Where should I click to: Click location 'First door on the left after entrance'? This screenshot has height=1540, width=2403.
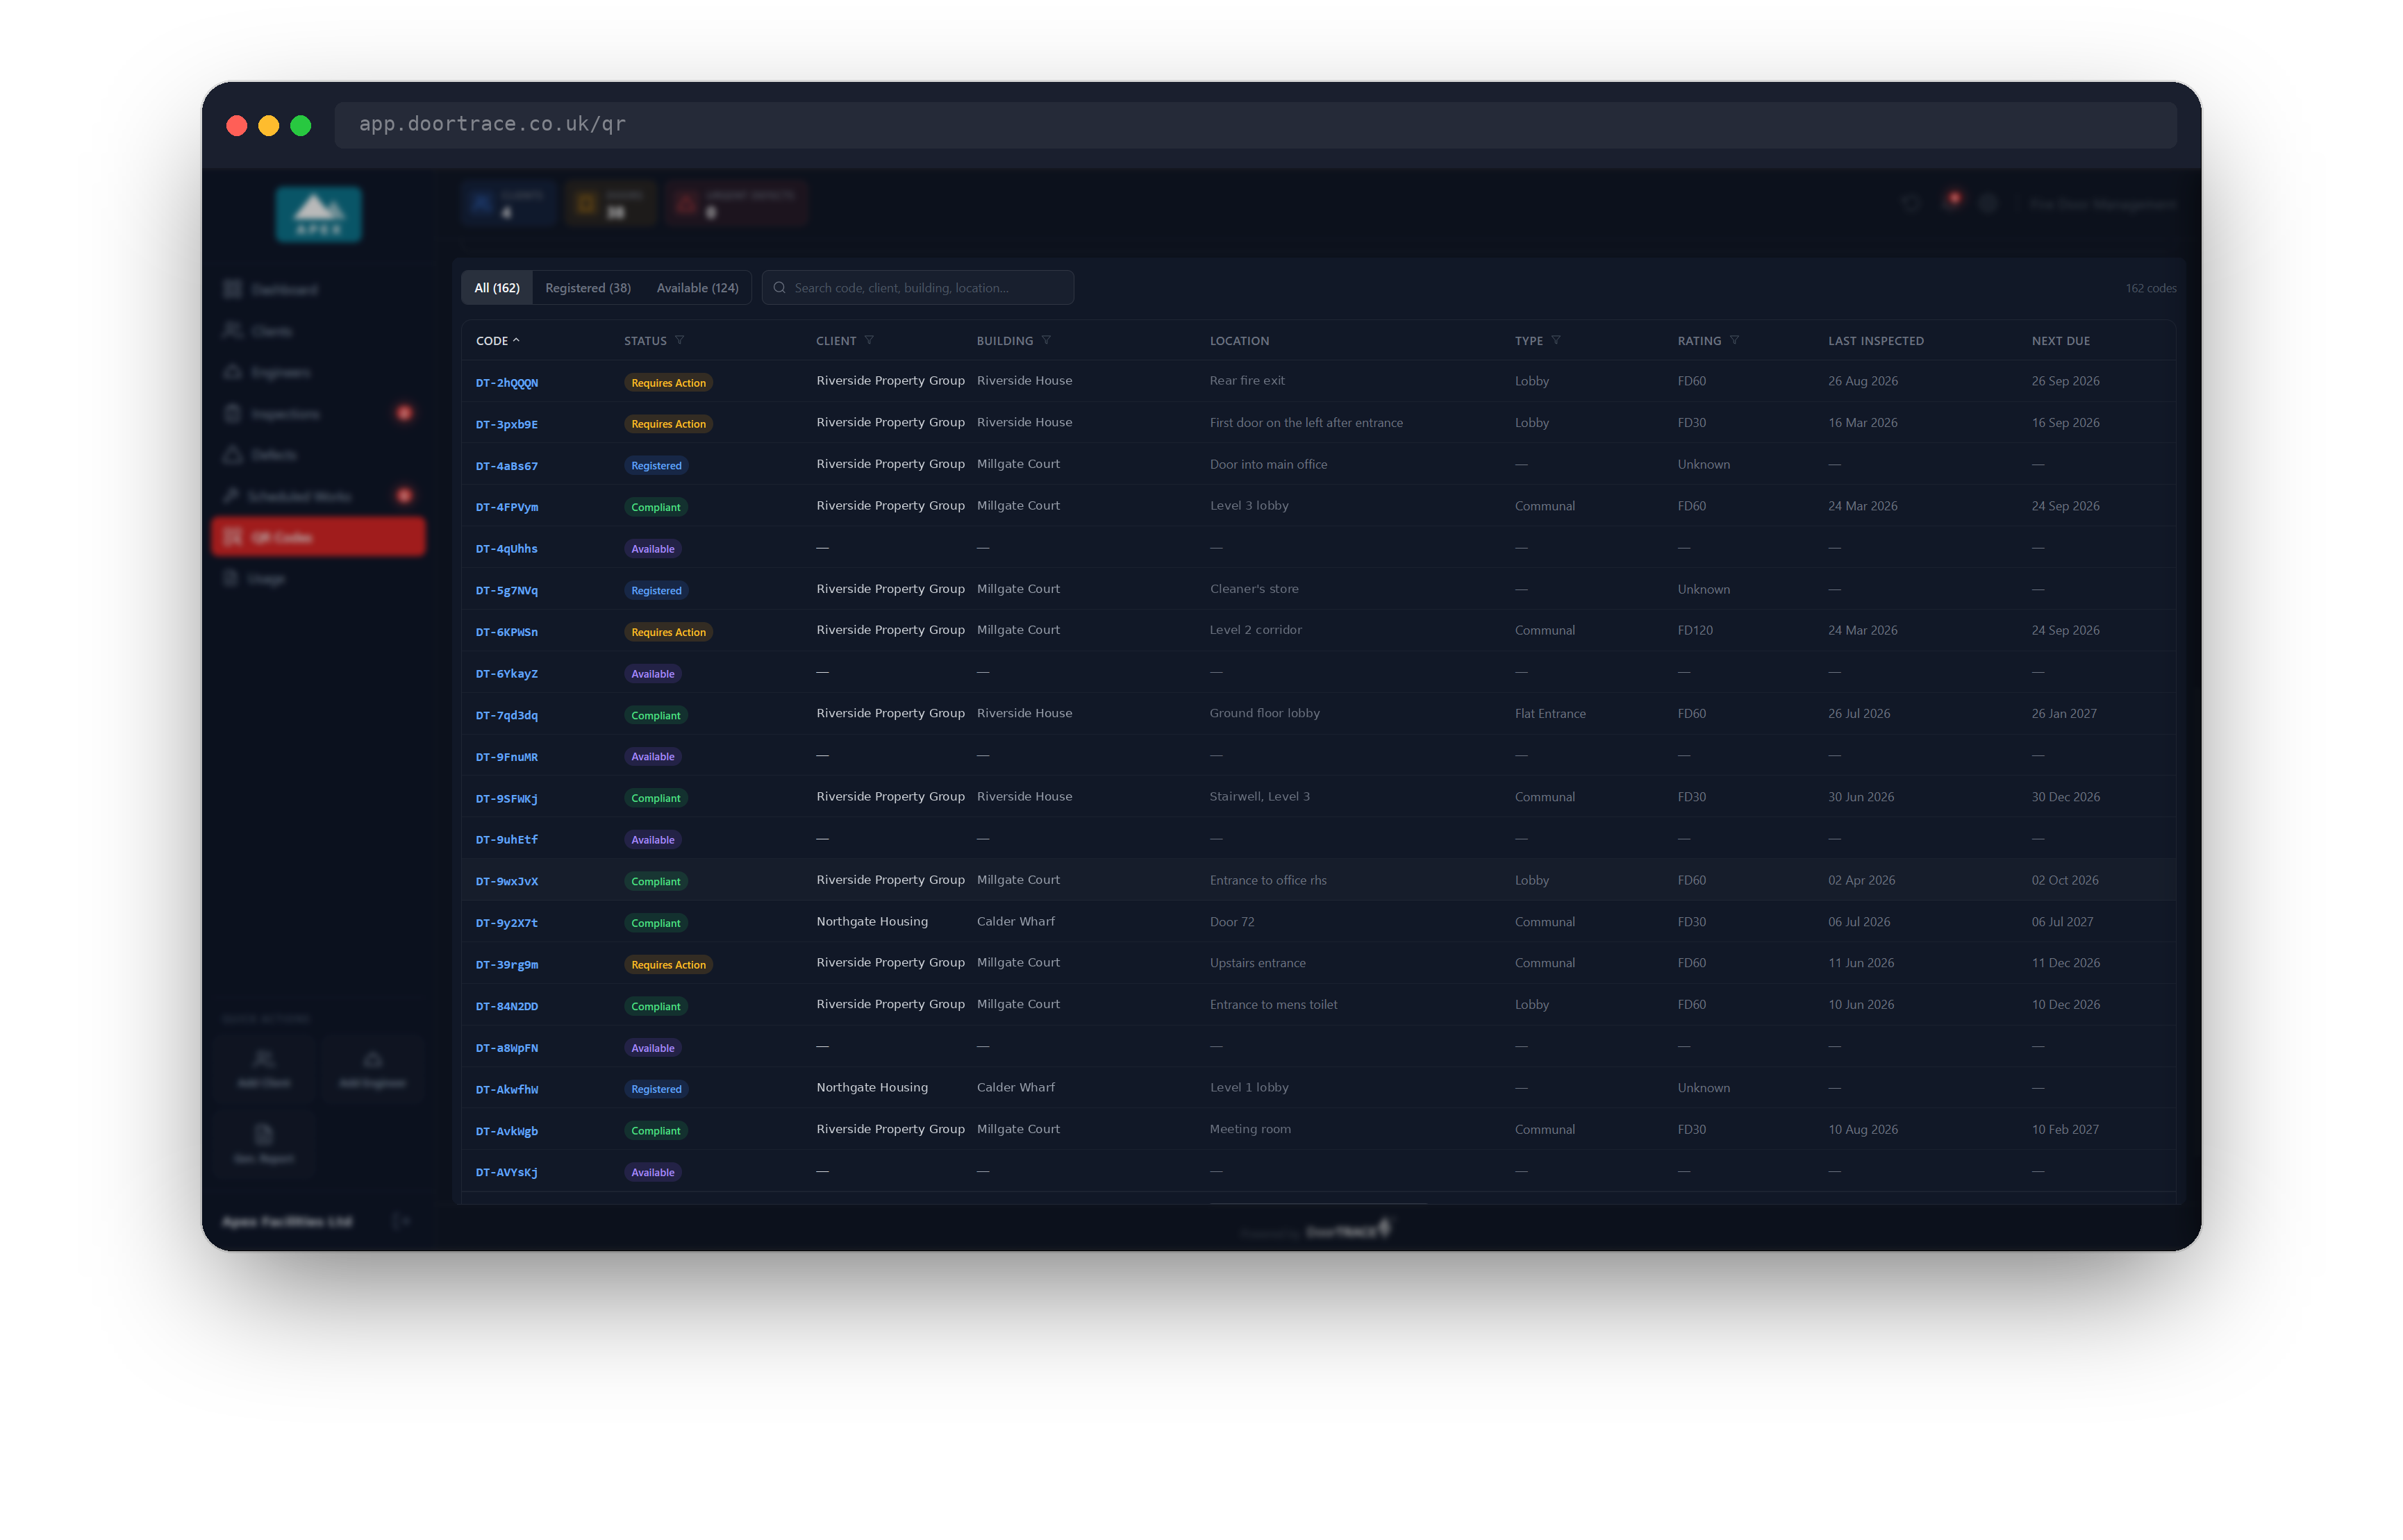1306,423
